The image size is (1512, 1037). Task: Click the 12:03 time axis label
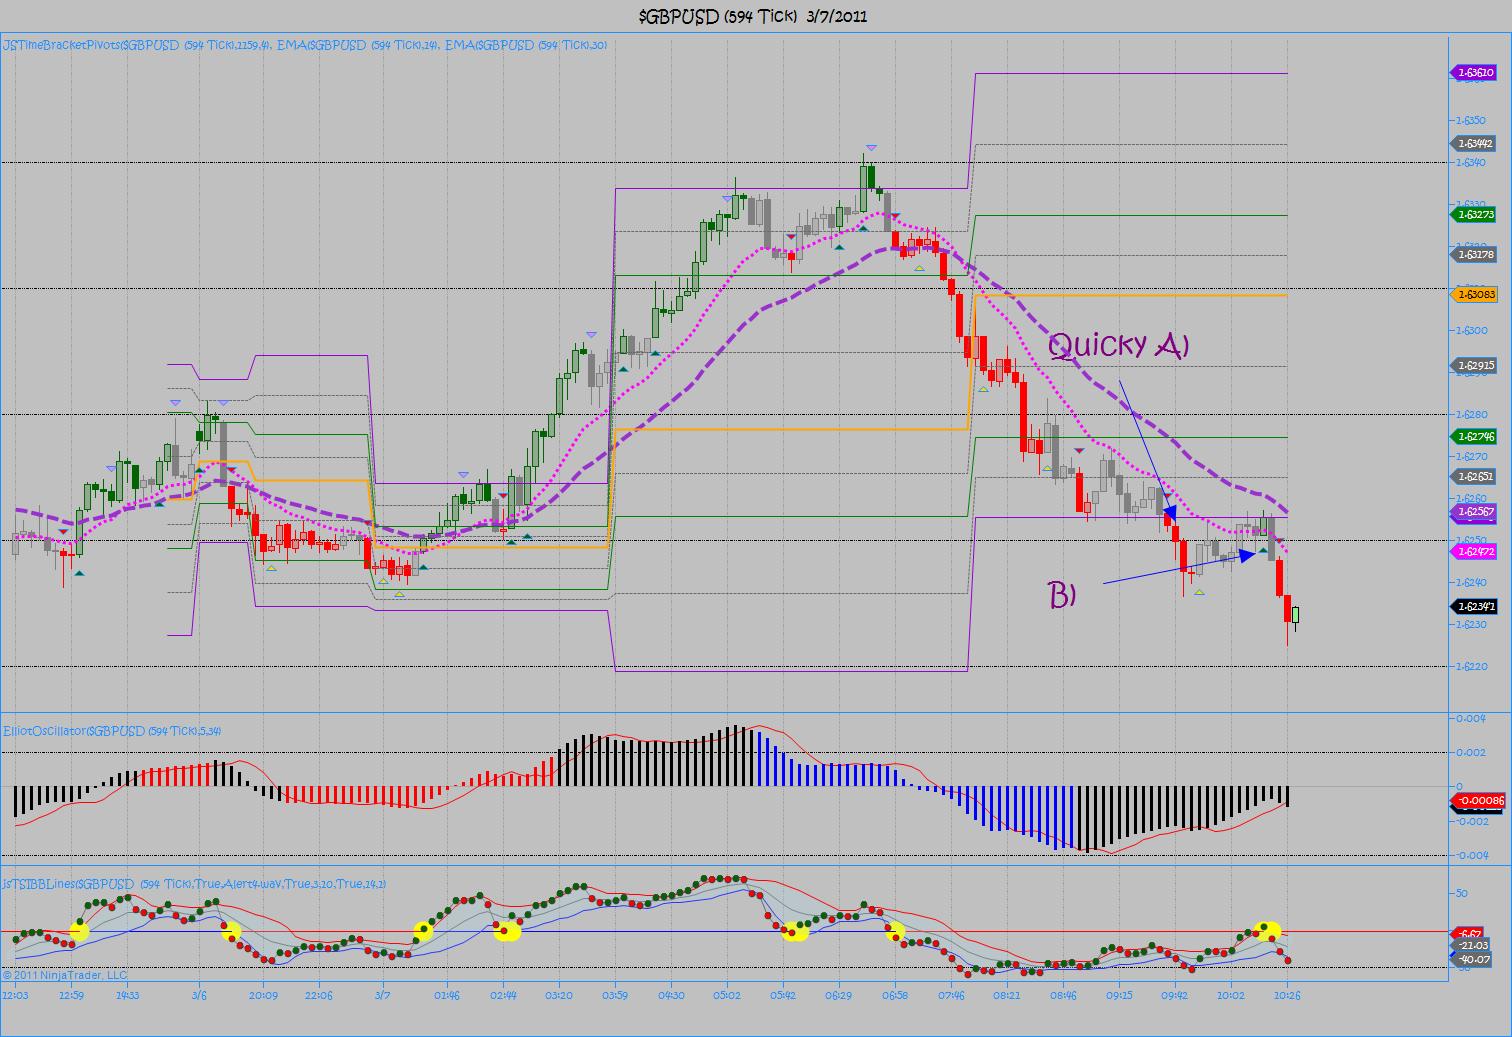[15, 995]
